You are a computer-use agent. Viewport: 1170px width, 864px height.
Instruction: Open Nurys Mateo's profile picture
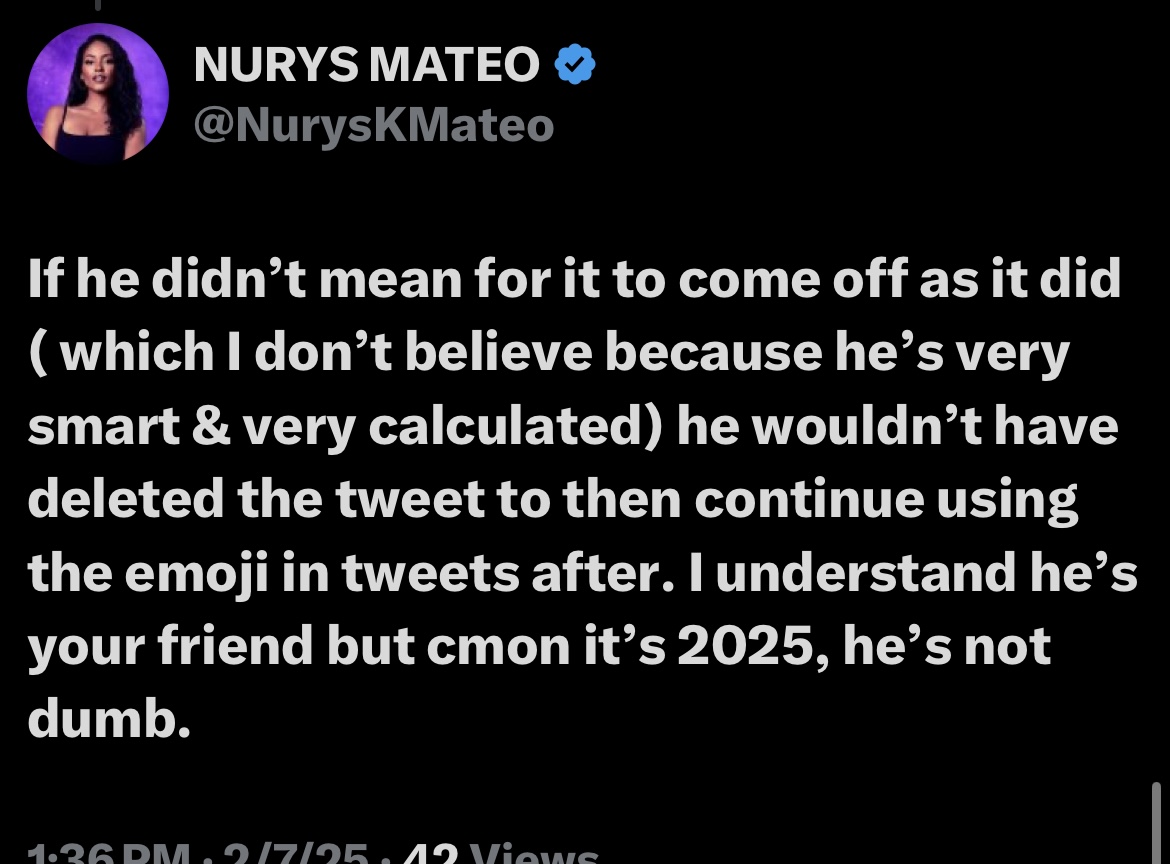pos(98,93)
